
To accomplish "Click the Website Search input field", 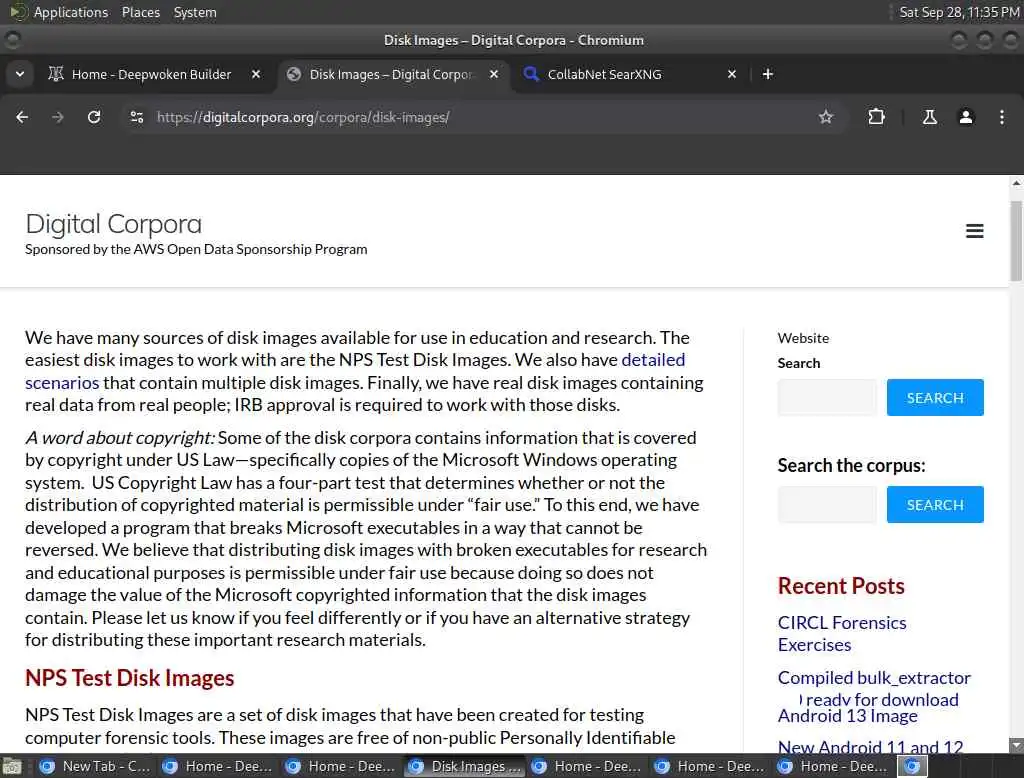I will (827, 397).
